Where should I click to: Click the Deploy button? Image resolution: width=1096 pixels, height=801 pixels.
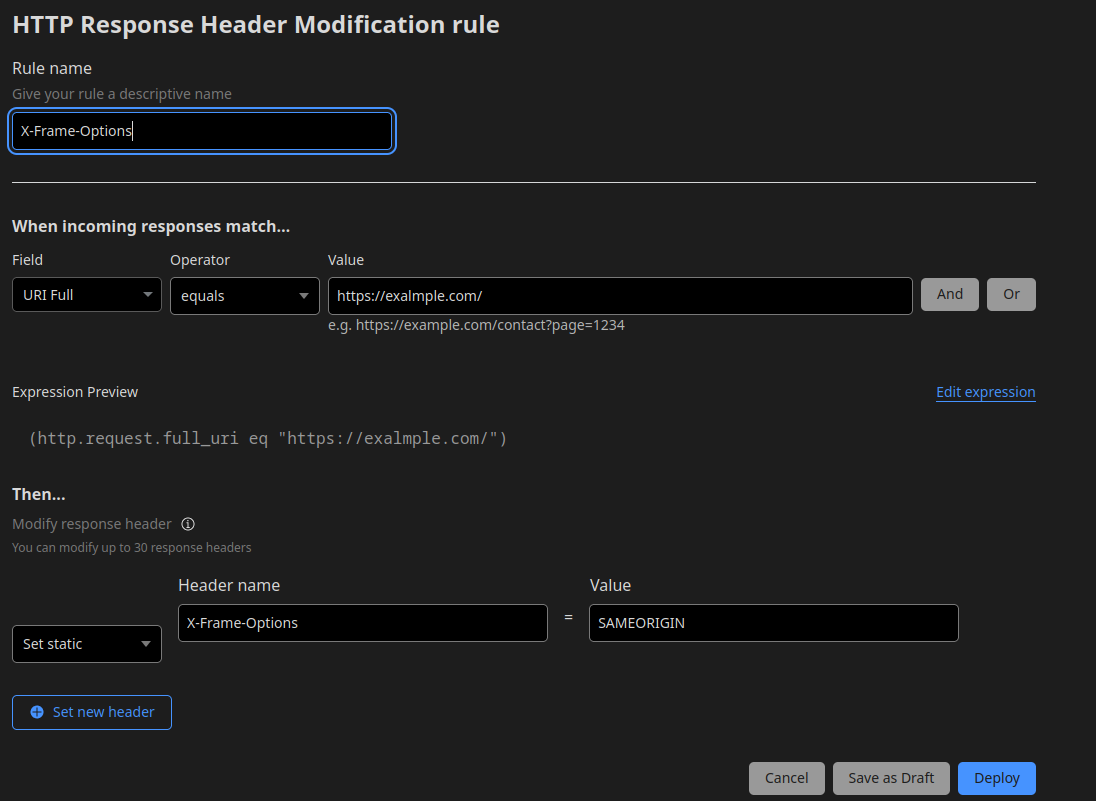pyautogui.click(x=996, y=778)
